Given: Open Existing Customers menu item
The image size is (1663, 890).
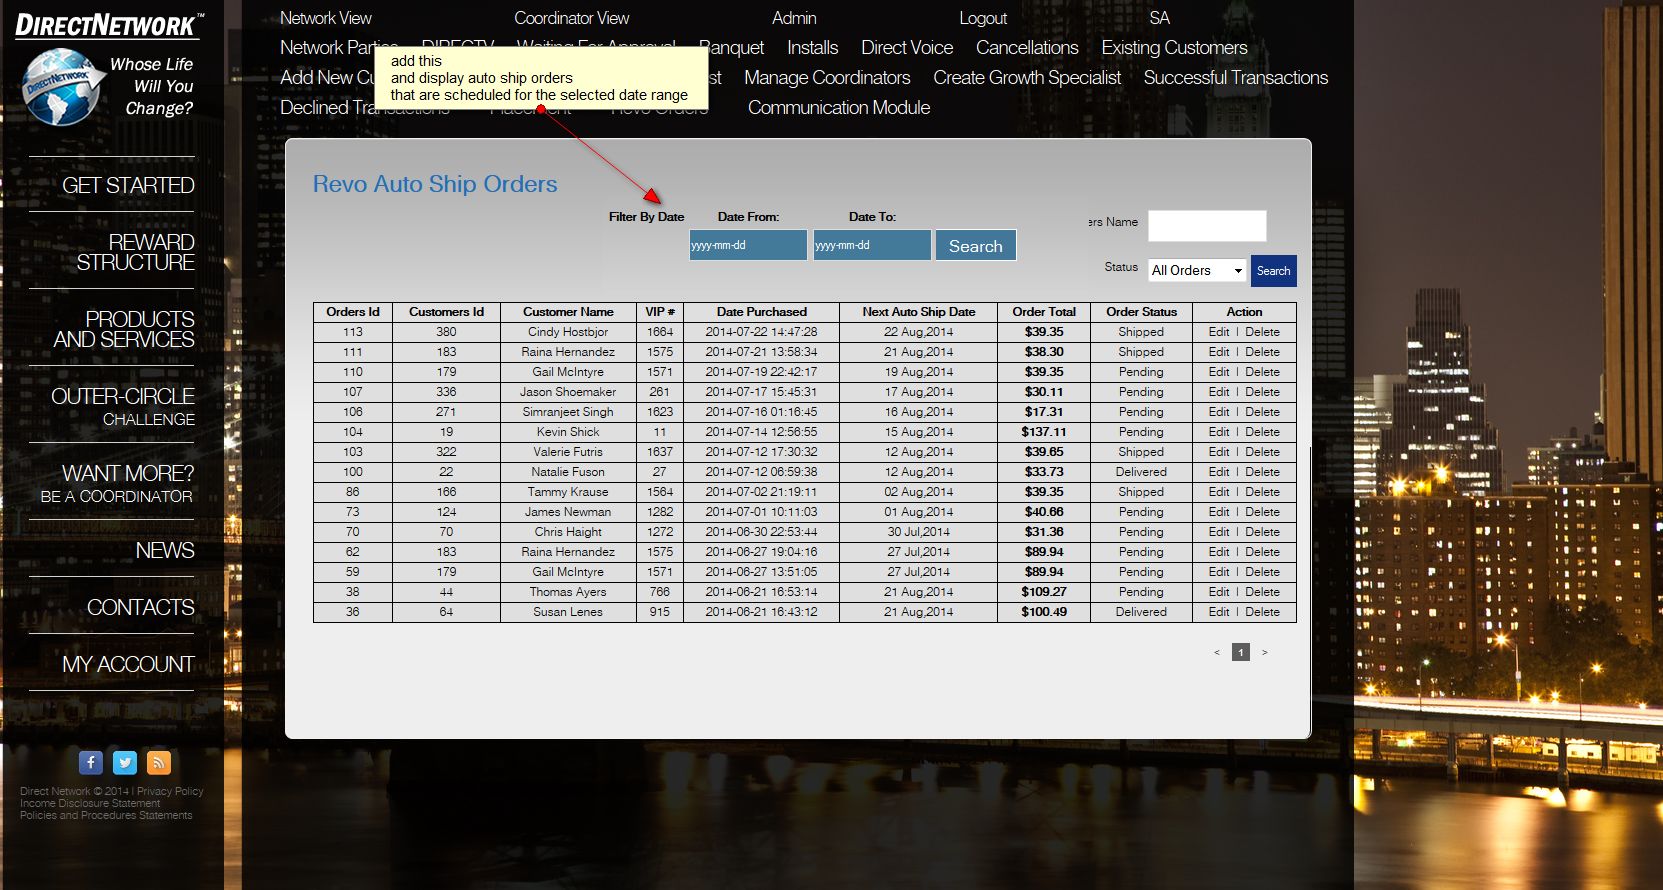Looking at the screenshot, I should point(1174,48).
